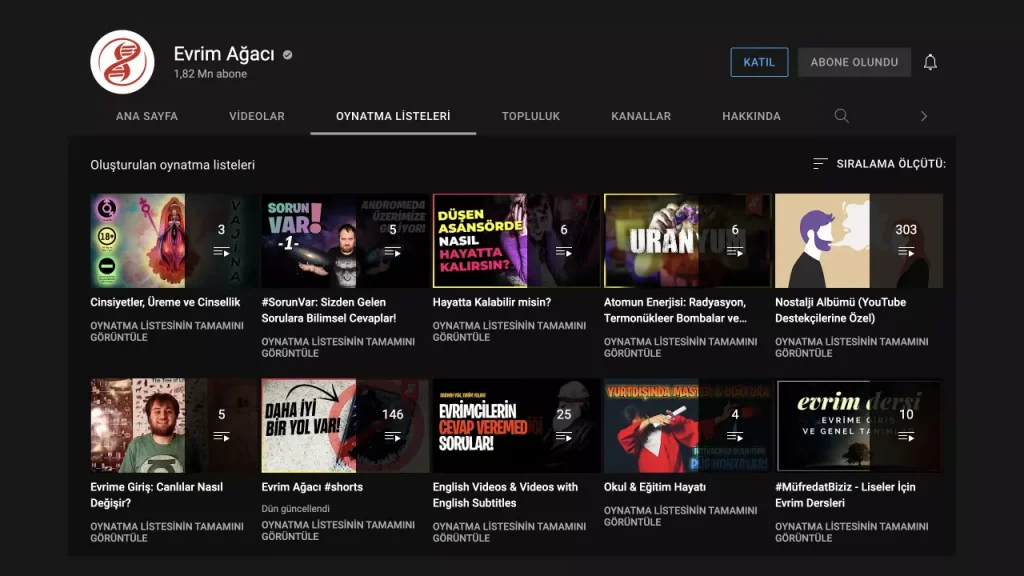This screenshot has width=1024, height=576.
Task: Open the Evrime Giriş playlist thumbnail
Action: click(x=174, y=425)
